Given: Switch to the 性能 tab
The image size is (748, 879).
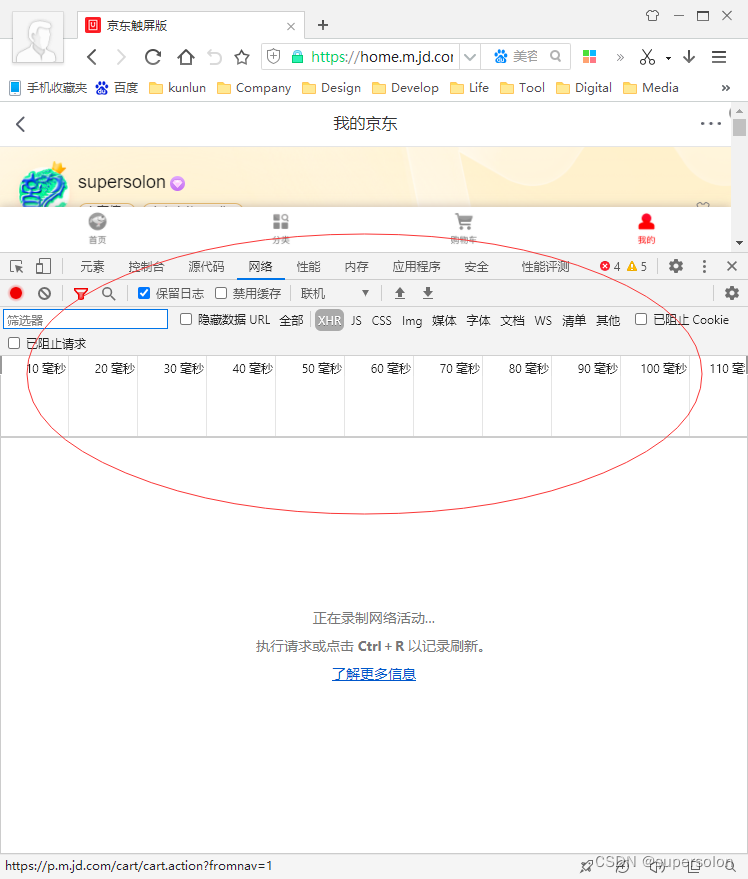Looking at the screenshot, I should pos(308,267).
